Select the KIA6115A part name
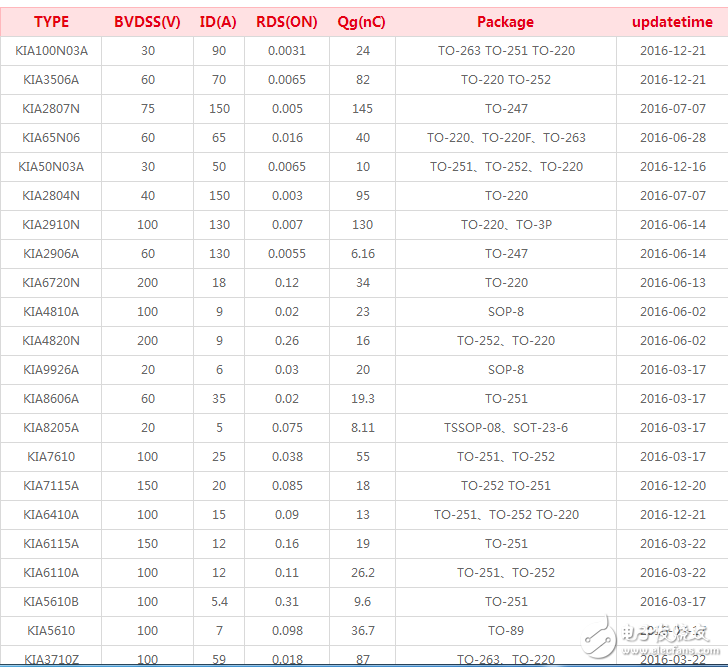 [x=51, y=544]
